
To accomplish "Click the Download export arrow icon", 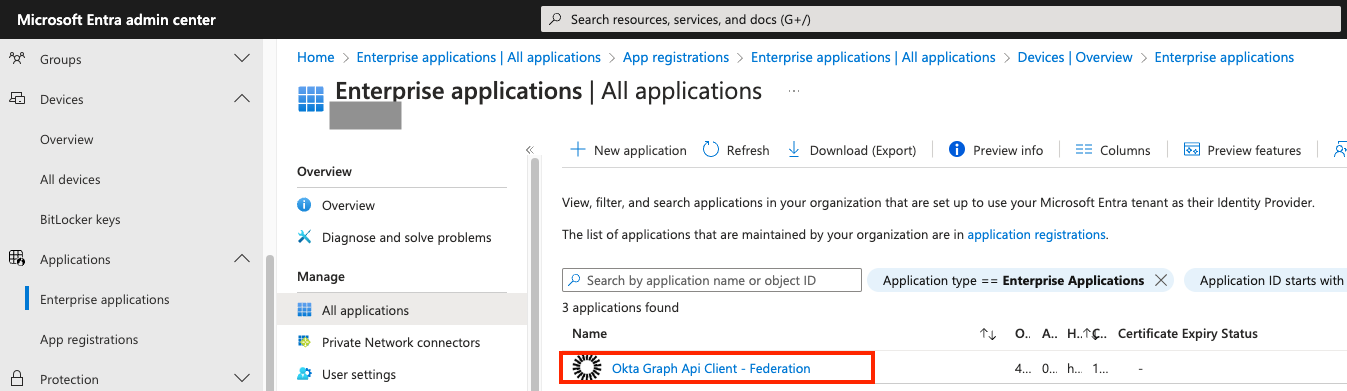I will 794,149.
